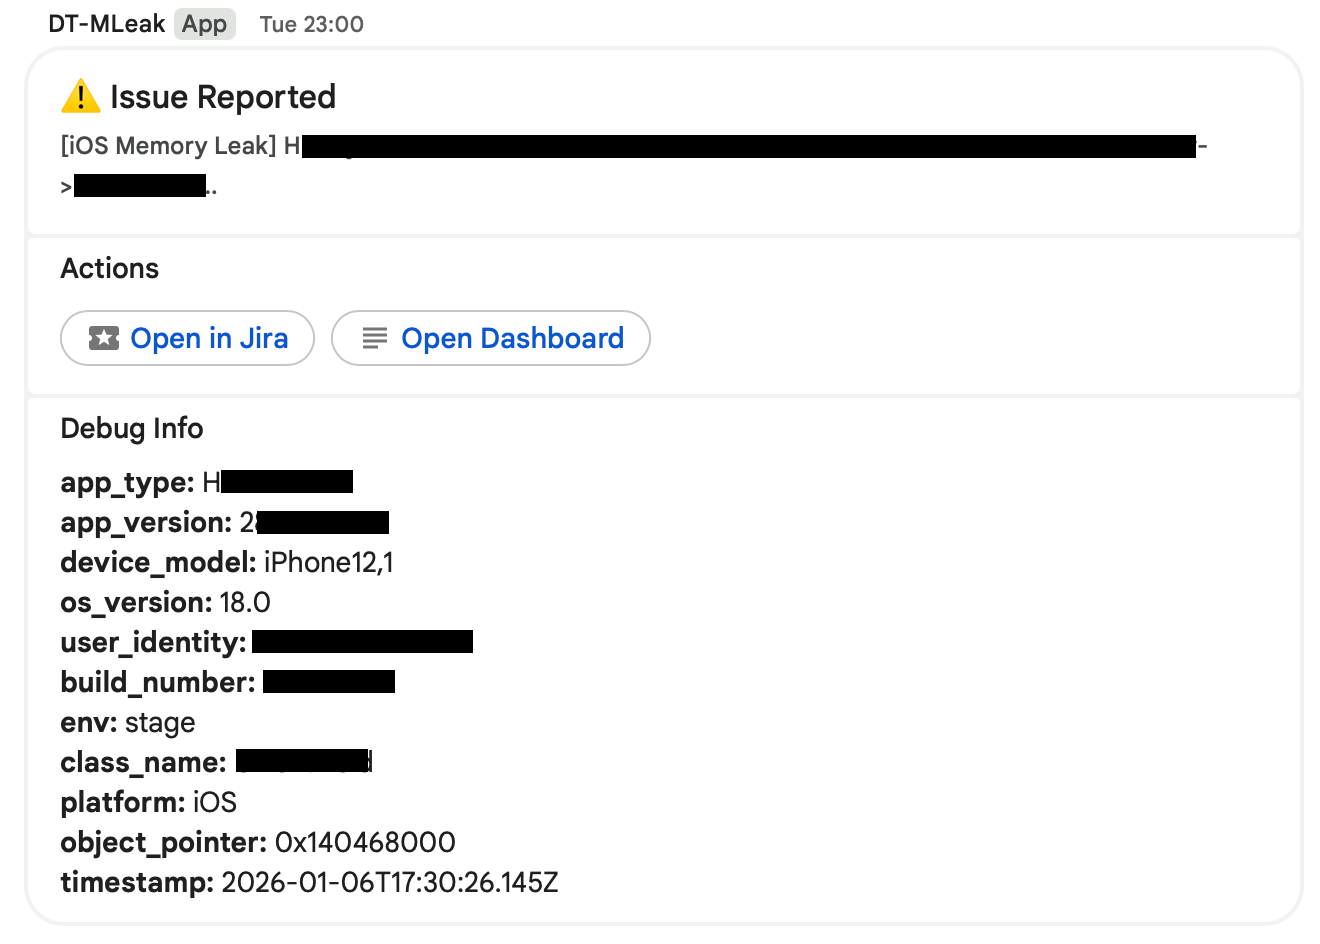Select the device_model iPhone12,1 line
Image resolution: width=1320 pixels, height=944 pixels.
[227, 562]
